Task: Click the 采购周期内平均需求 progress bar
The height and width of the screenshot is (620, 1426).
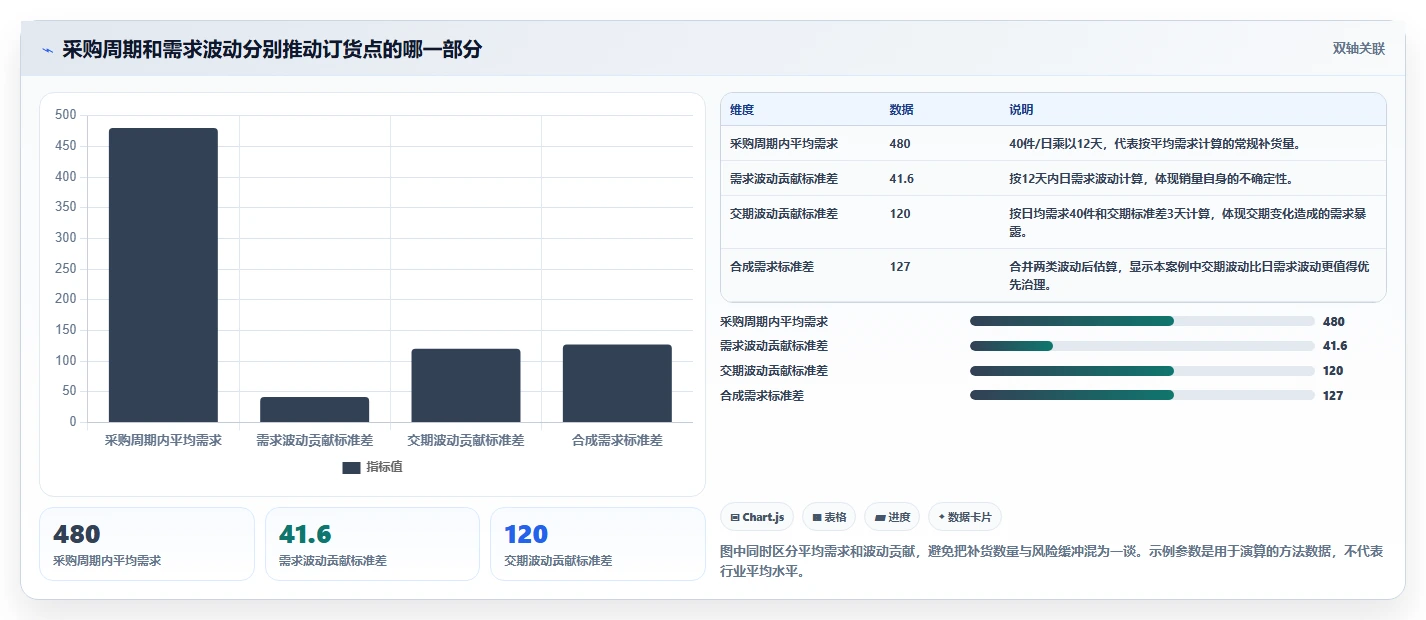Action: [x=1142, y=321]
